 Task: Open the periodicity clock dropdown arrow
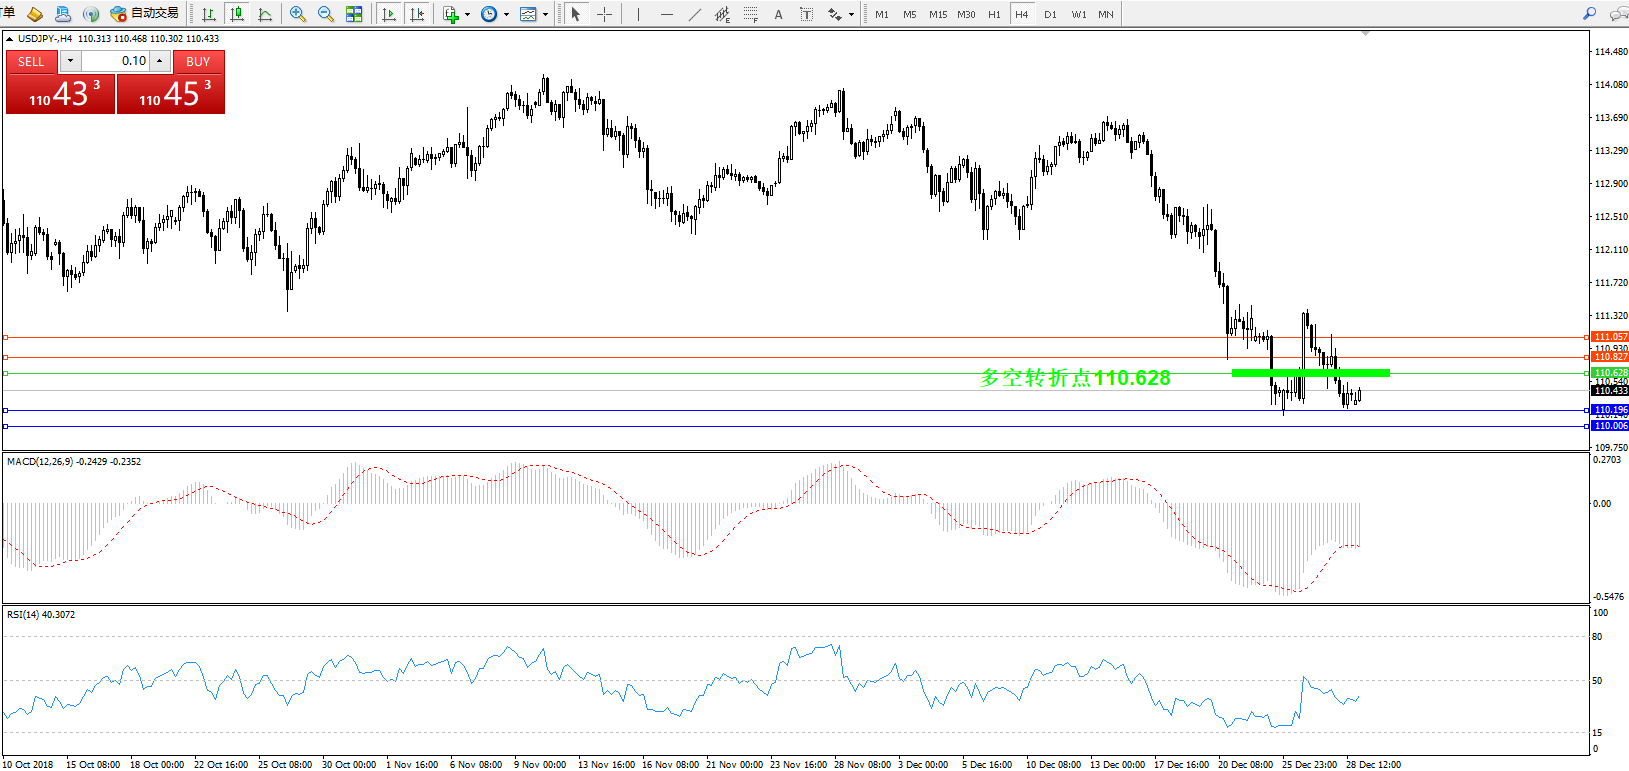tap(506, 15)
